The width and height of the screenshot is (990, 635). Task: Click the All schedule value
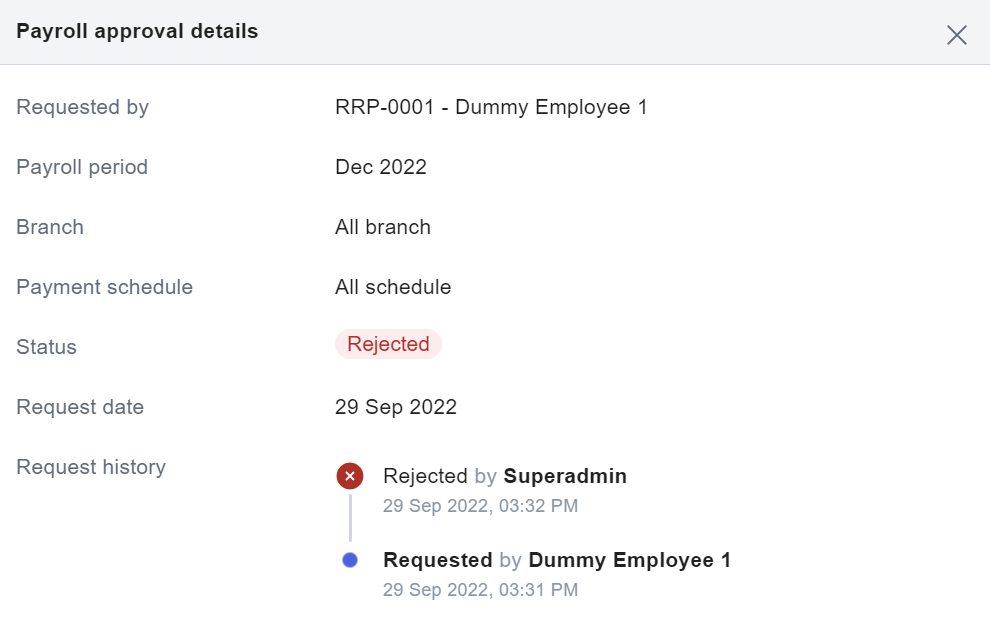click(393, 287)
